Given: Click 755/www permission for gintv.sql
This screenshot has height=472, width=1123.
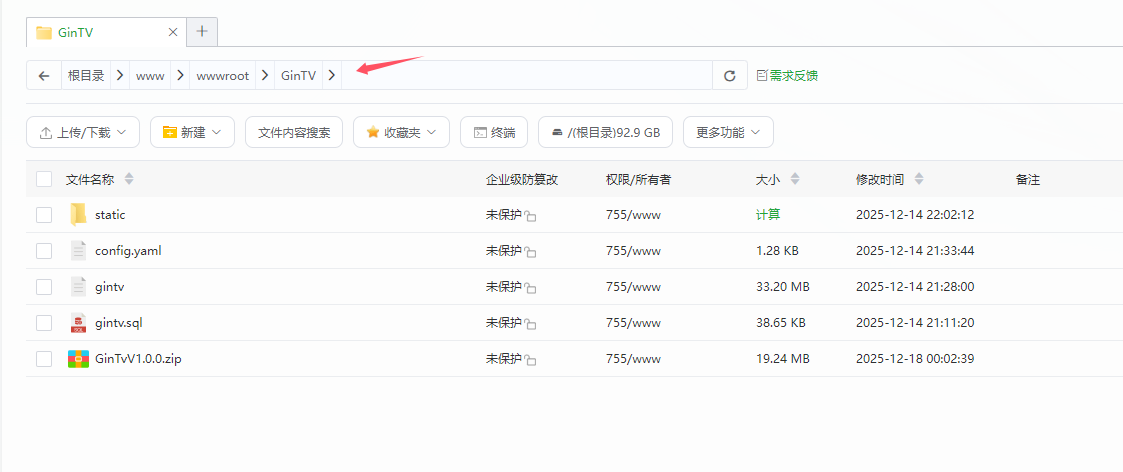Looking at the screenshot, I should 633,323.
